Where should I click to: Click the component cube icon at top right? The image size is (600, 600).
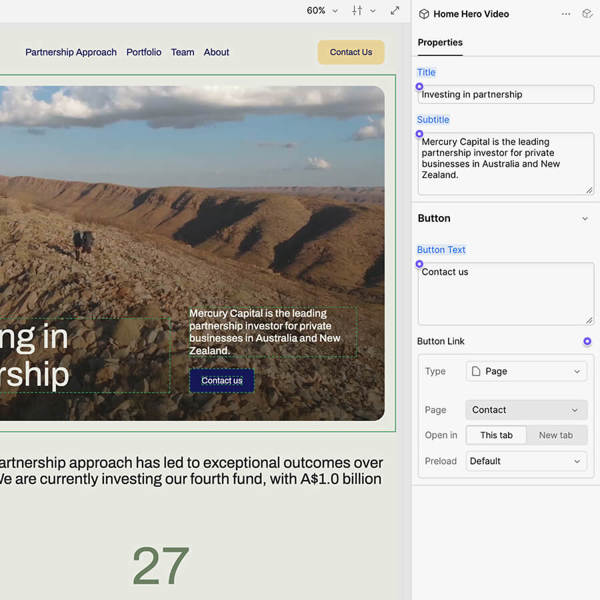click(x=587, y=14)
